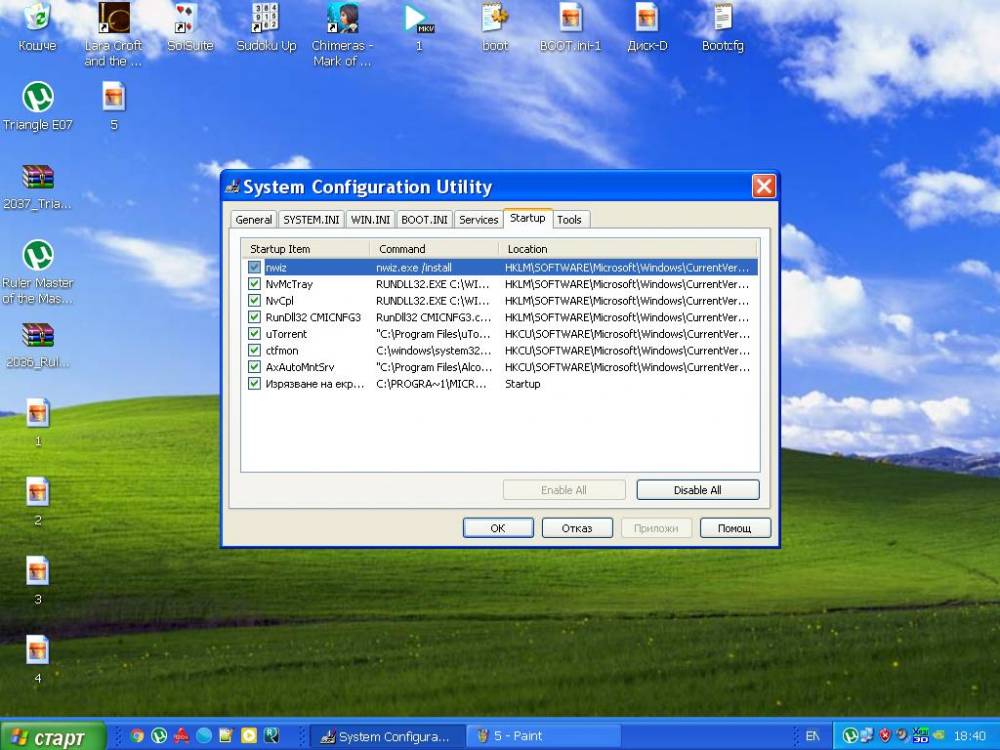
Task: Sort by the Startup Item column header
Action: pos(306,249)
